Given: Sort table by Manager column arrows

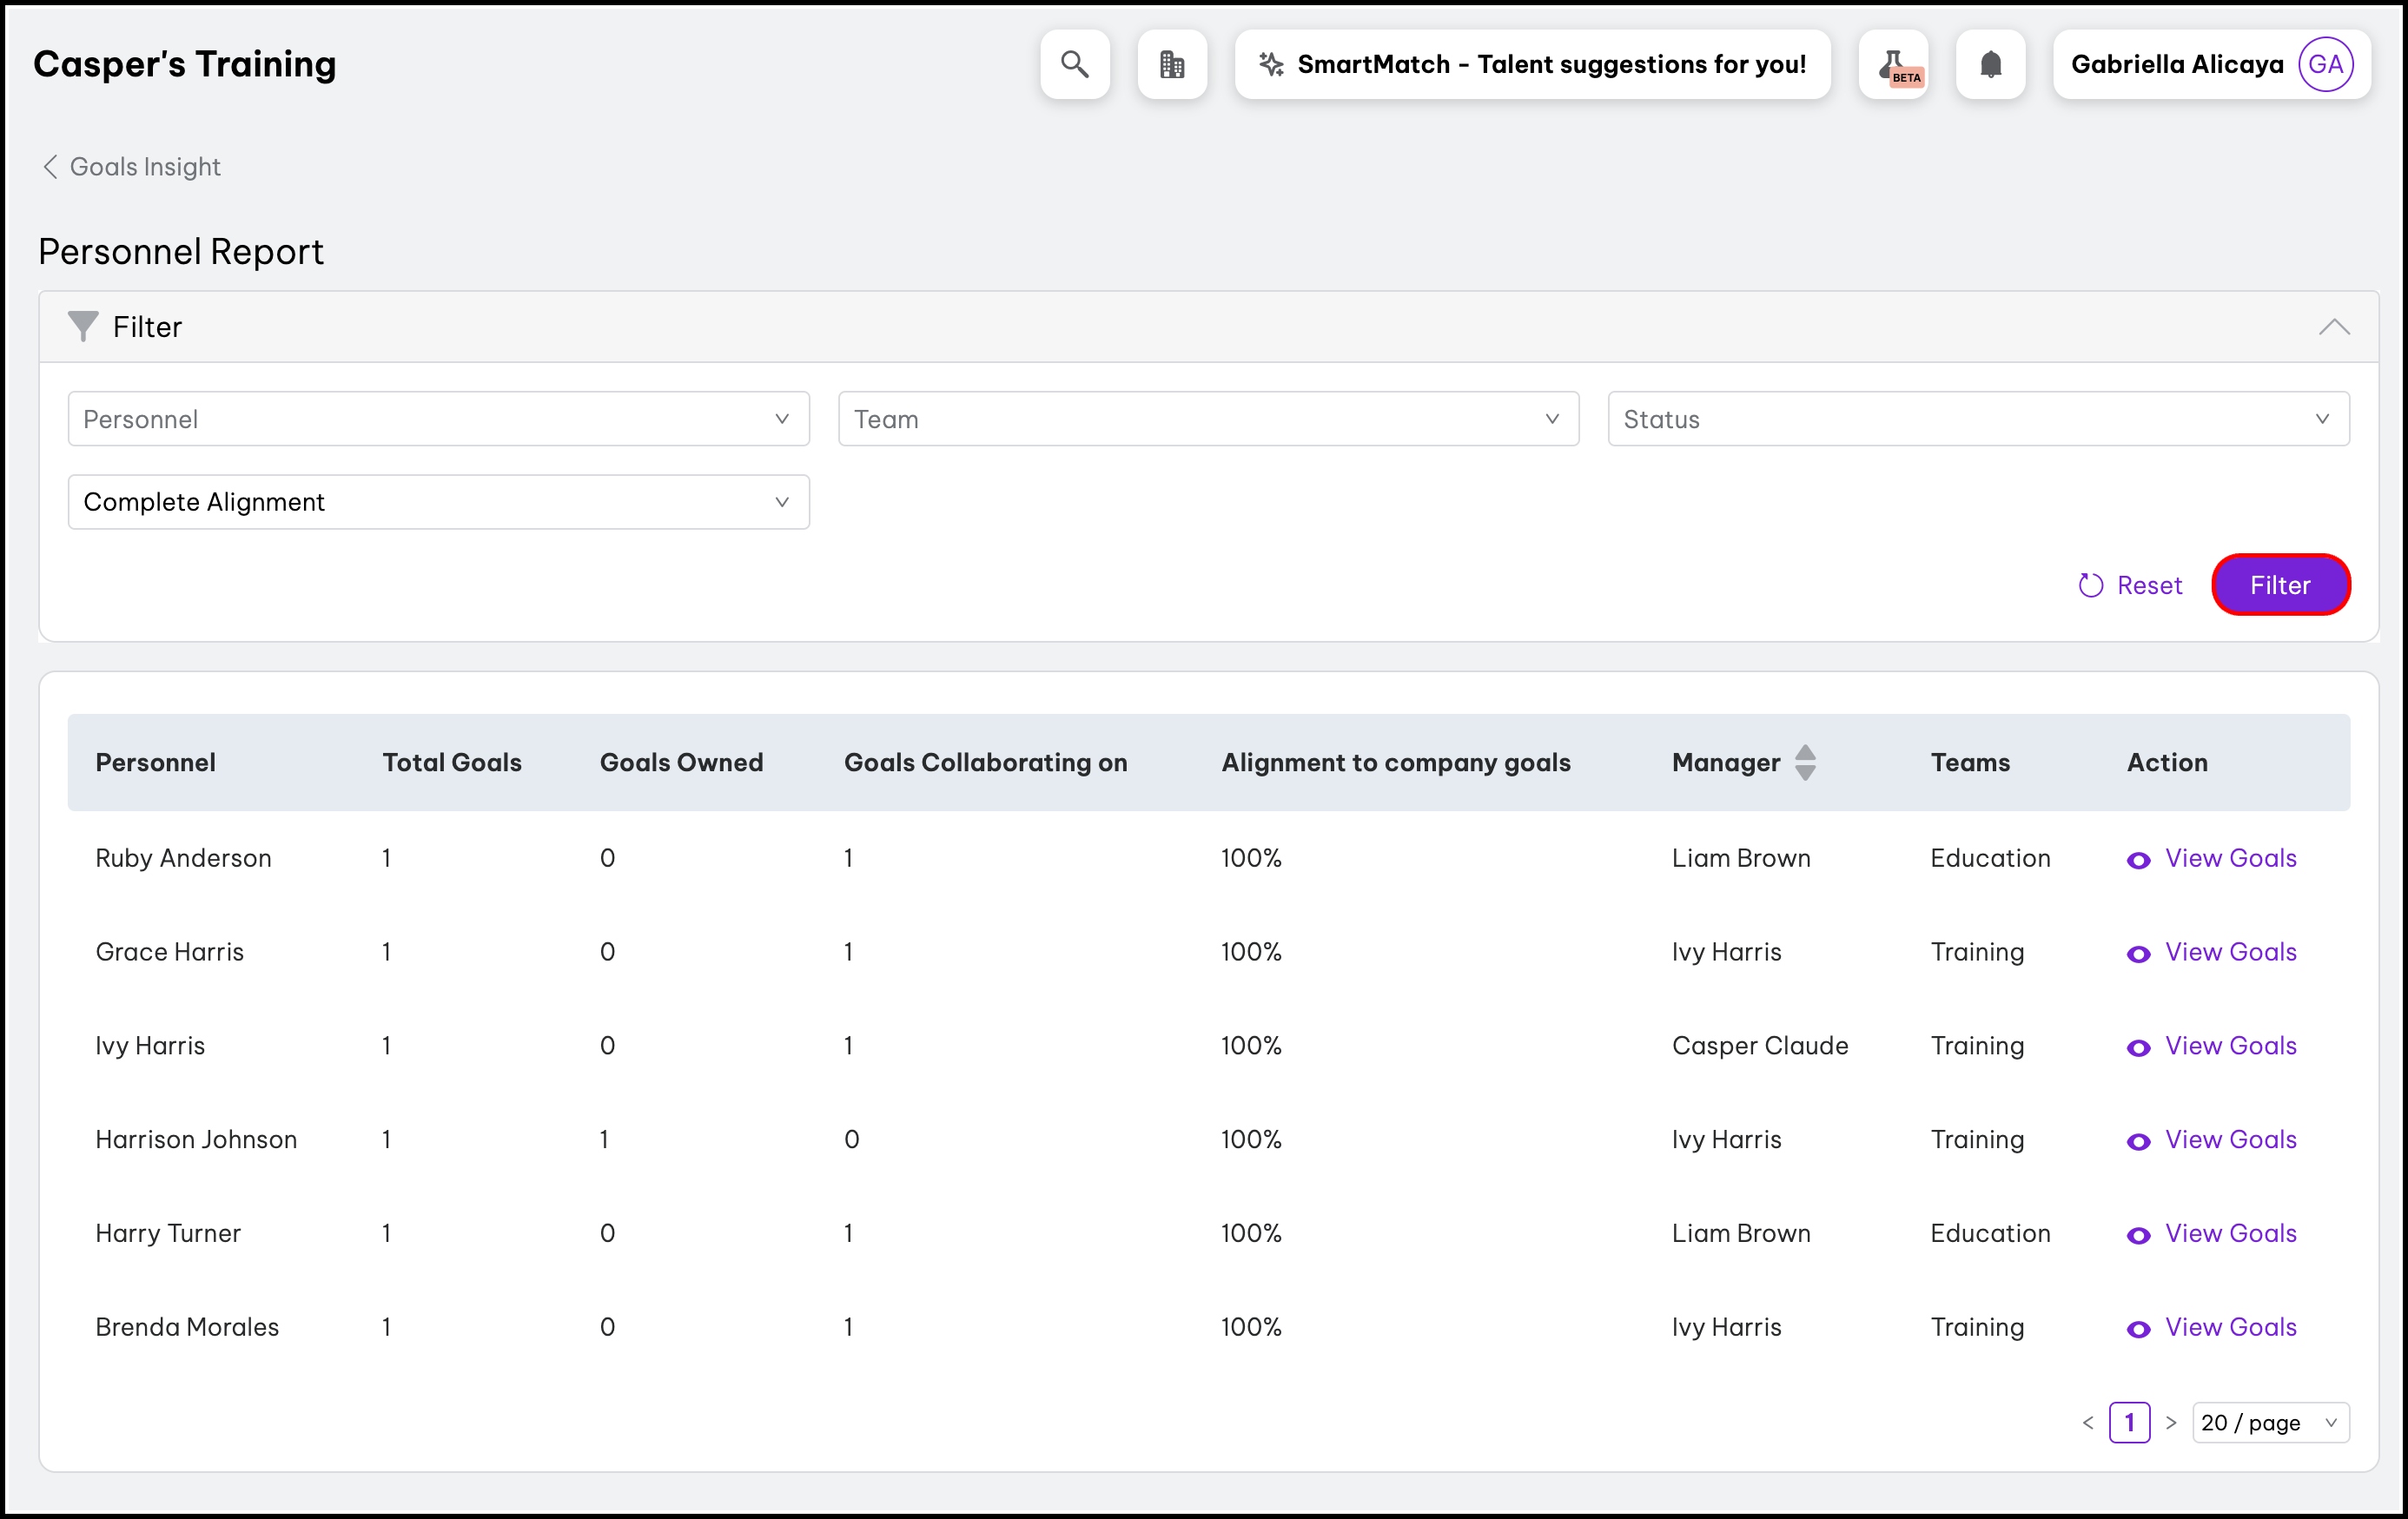Looking at the screenshot, I should (1805, 762).
